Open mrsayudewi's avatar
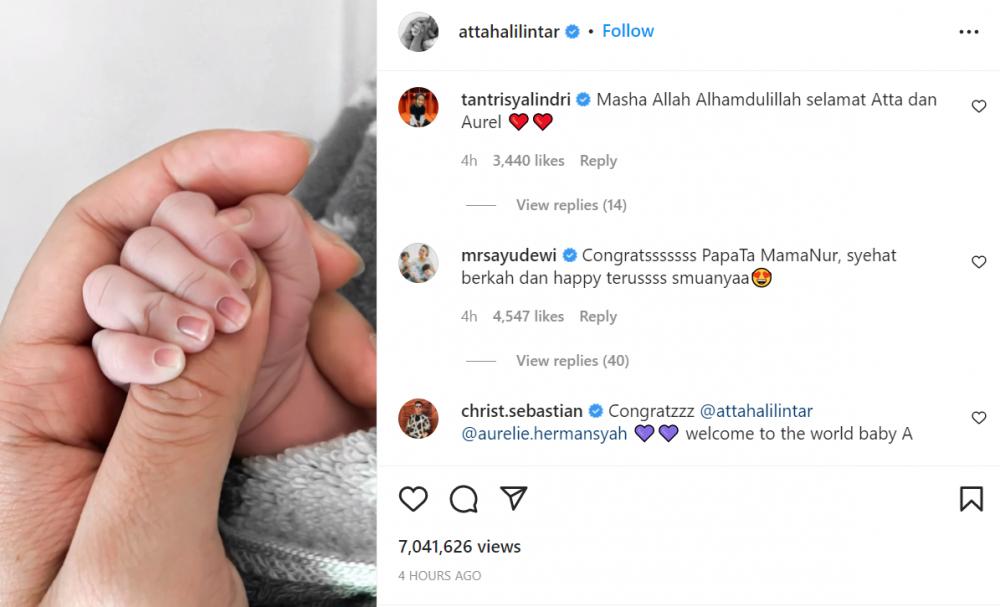 [x=418, y=263]
